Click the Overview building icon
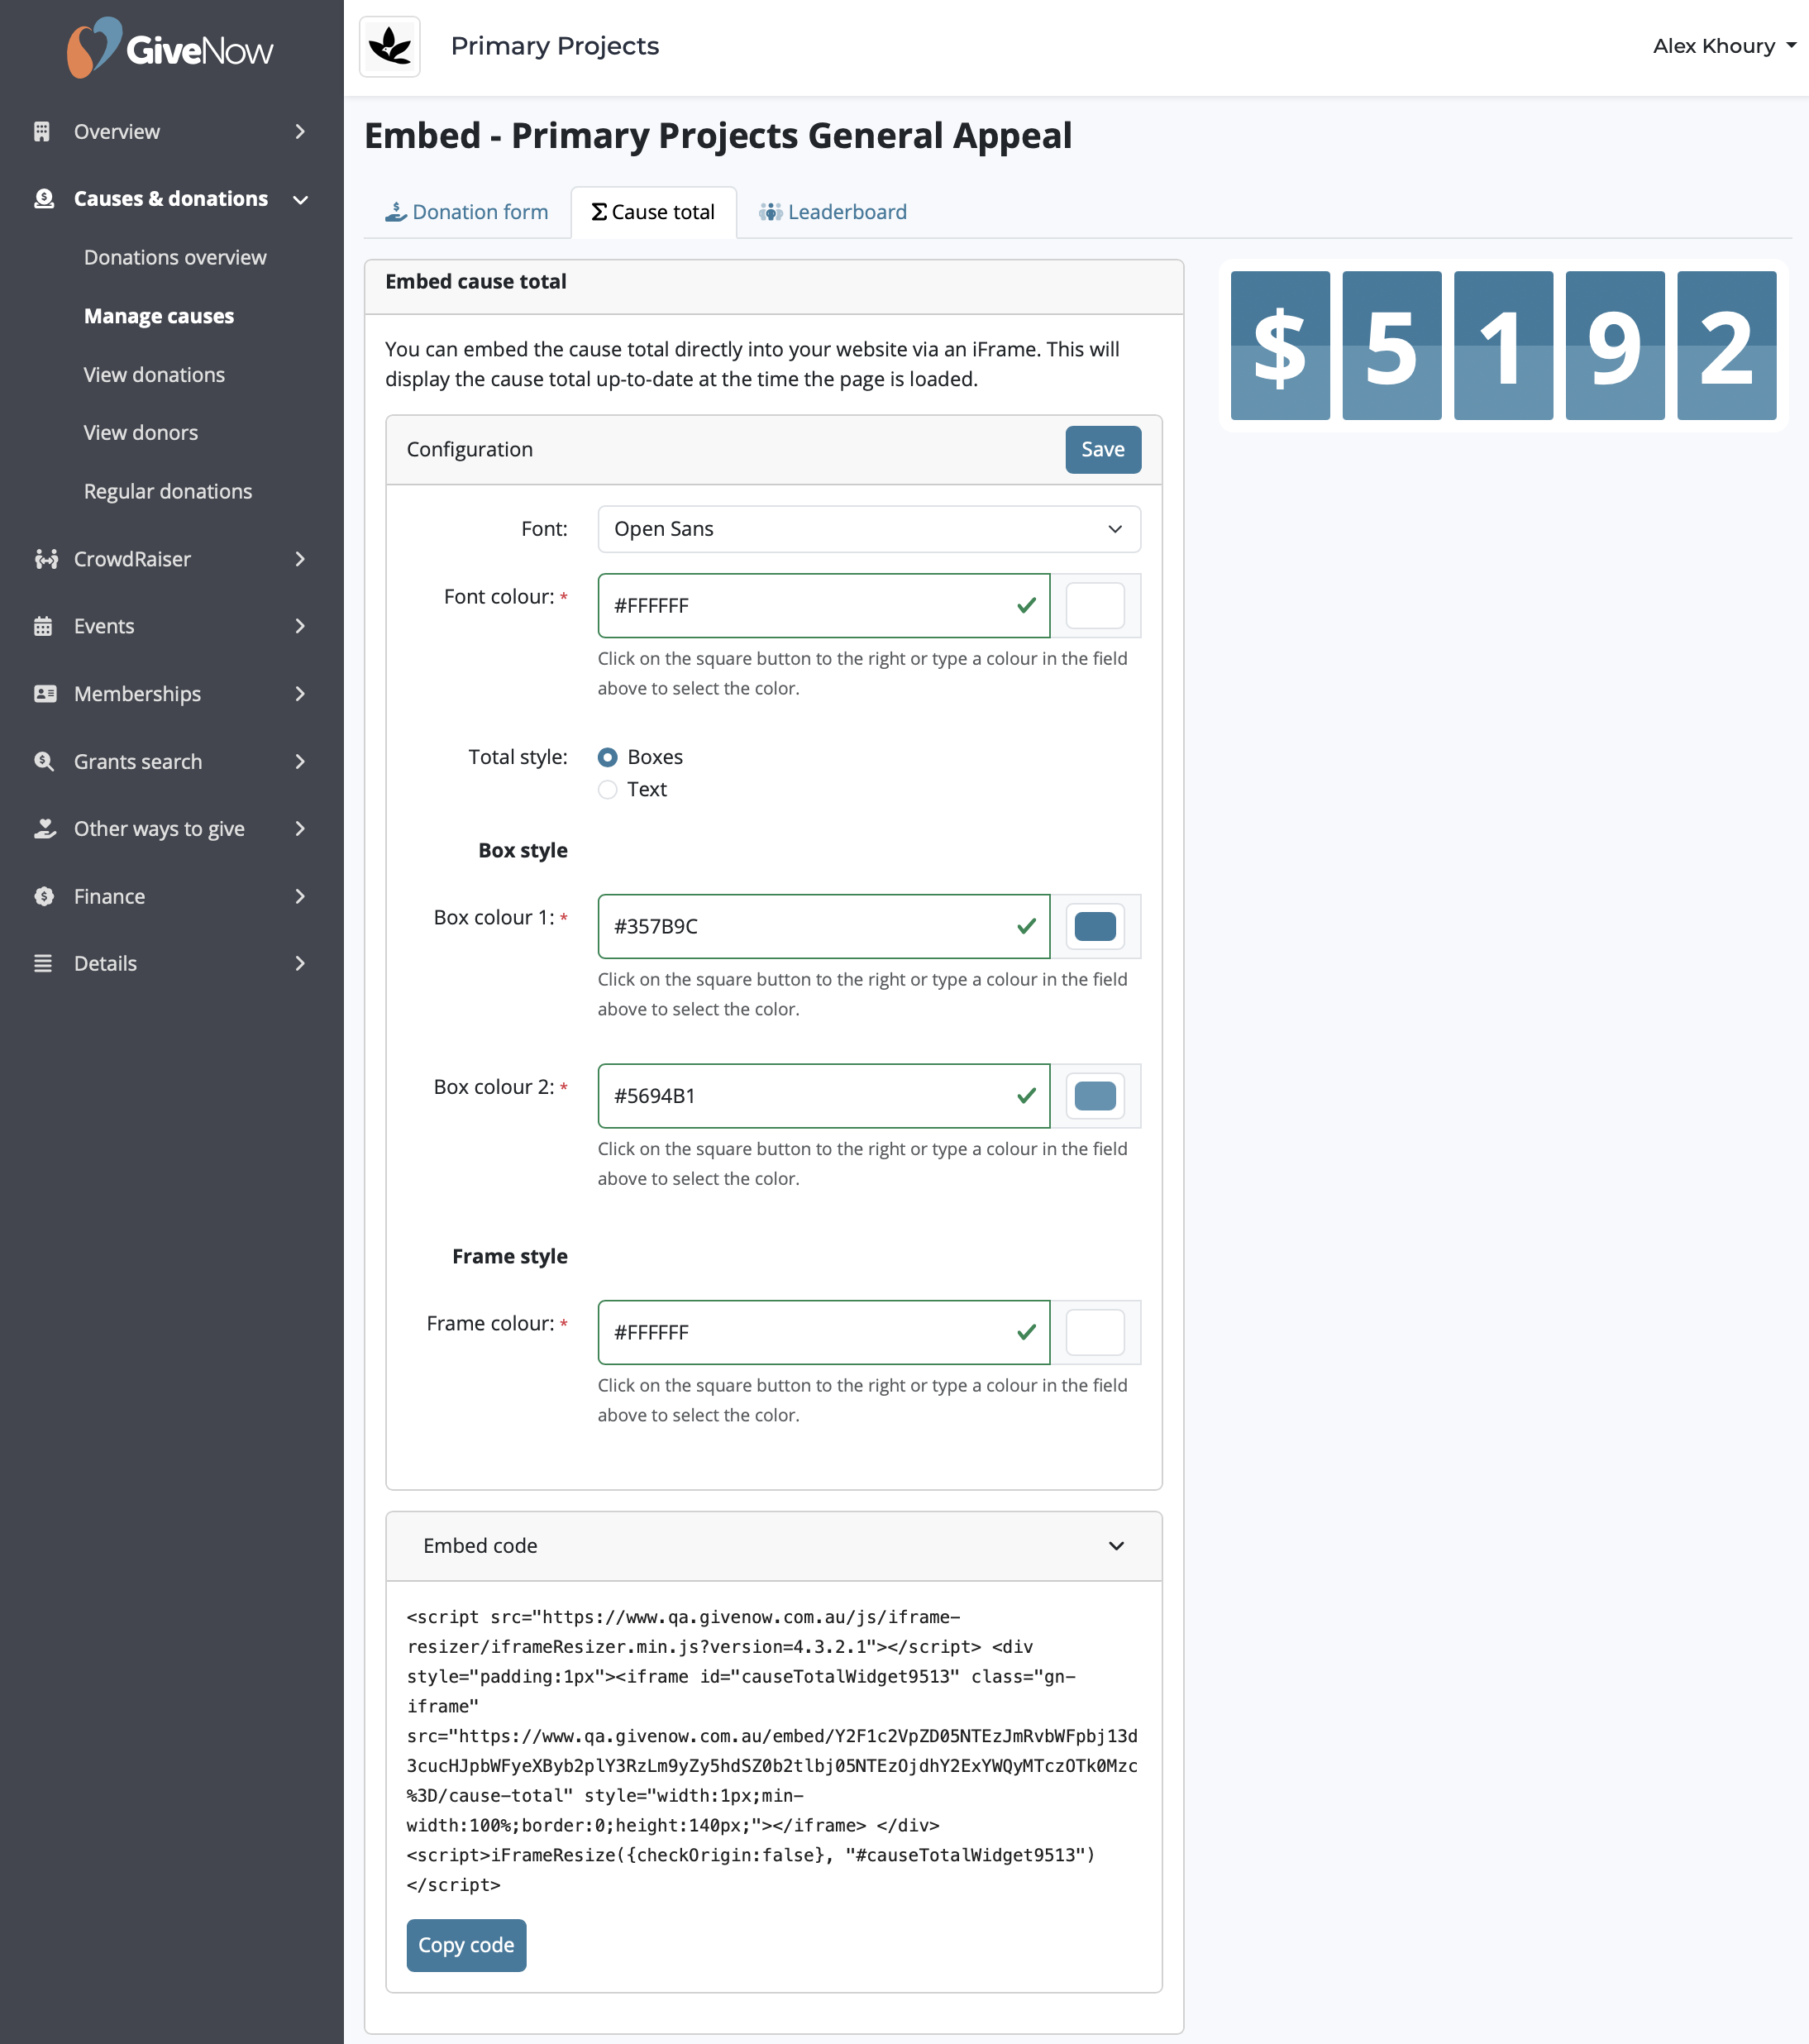 tap(42, 132)
